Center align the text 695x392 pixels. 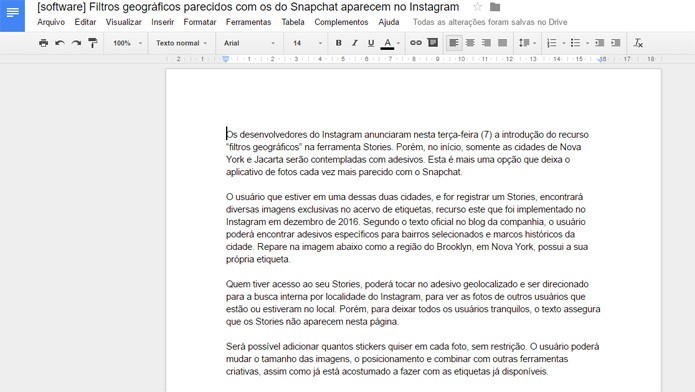point(470,43)
